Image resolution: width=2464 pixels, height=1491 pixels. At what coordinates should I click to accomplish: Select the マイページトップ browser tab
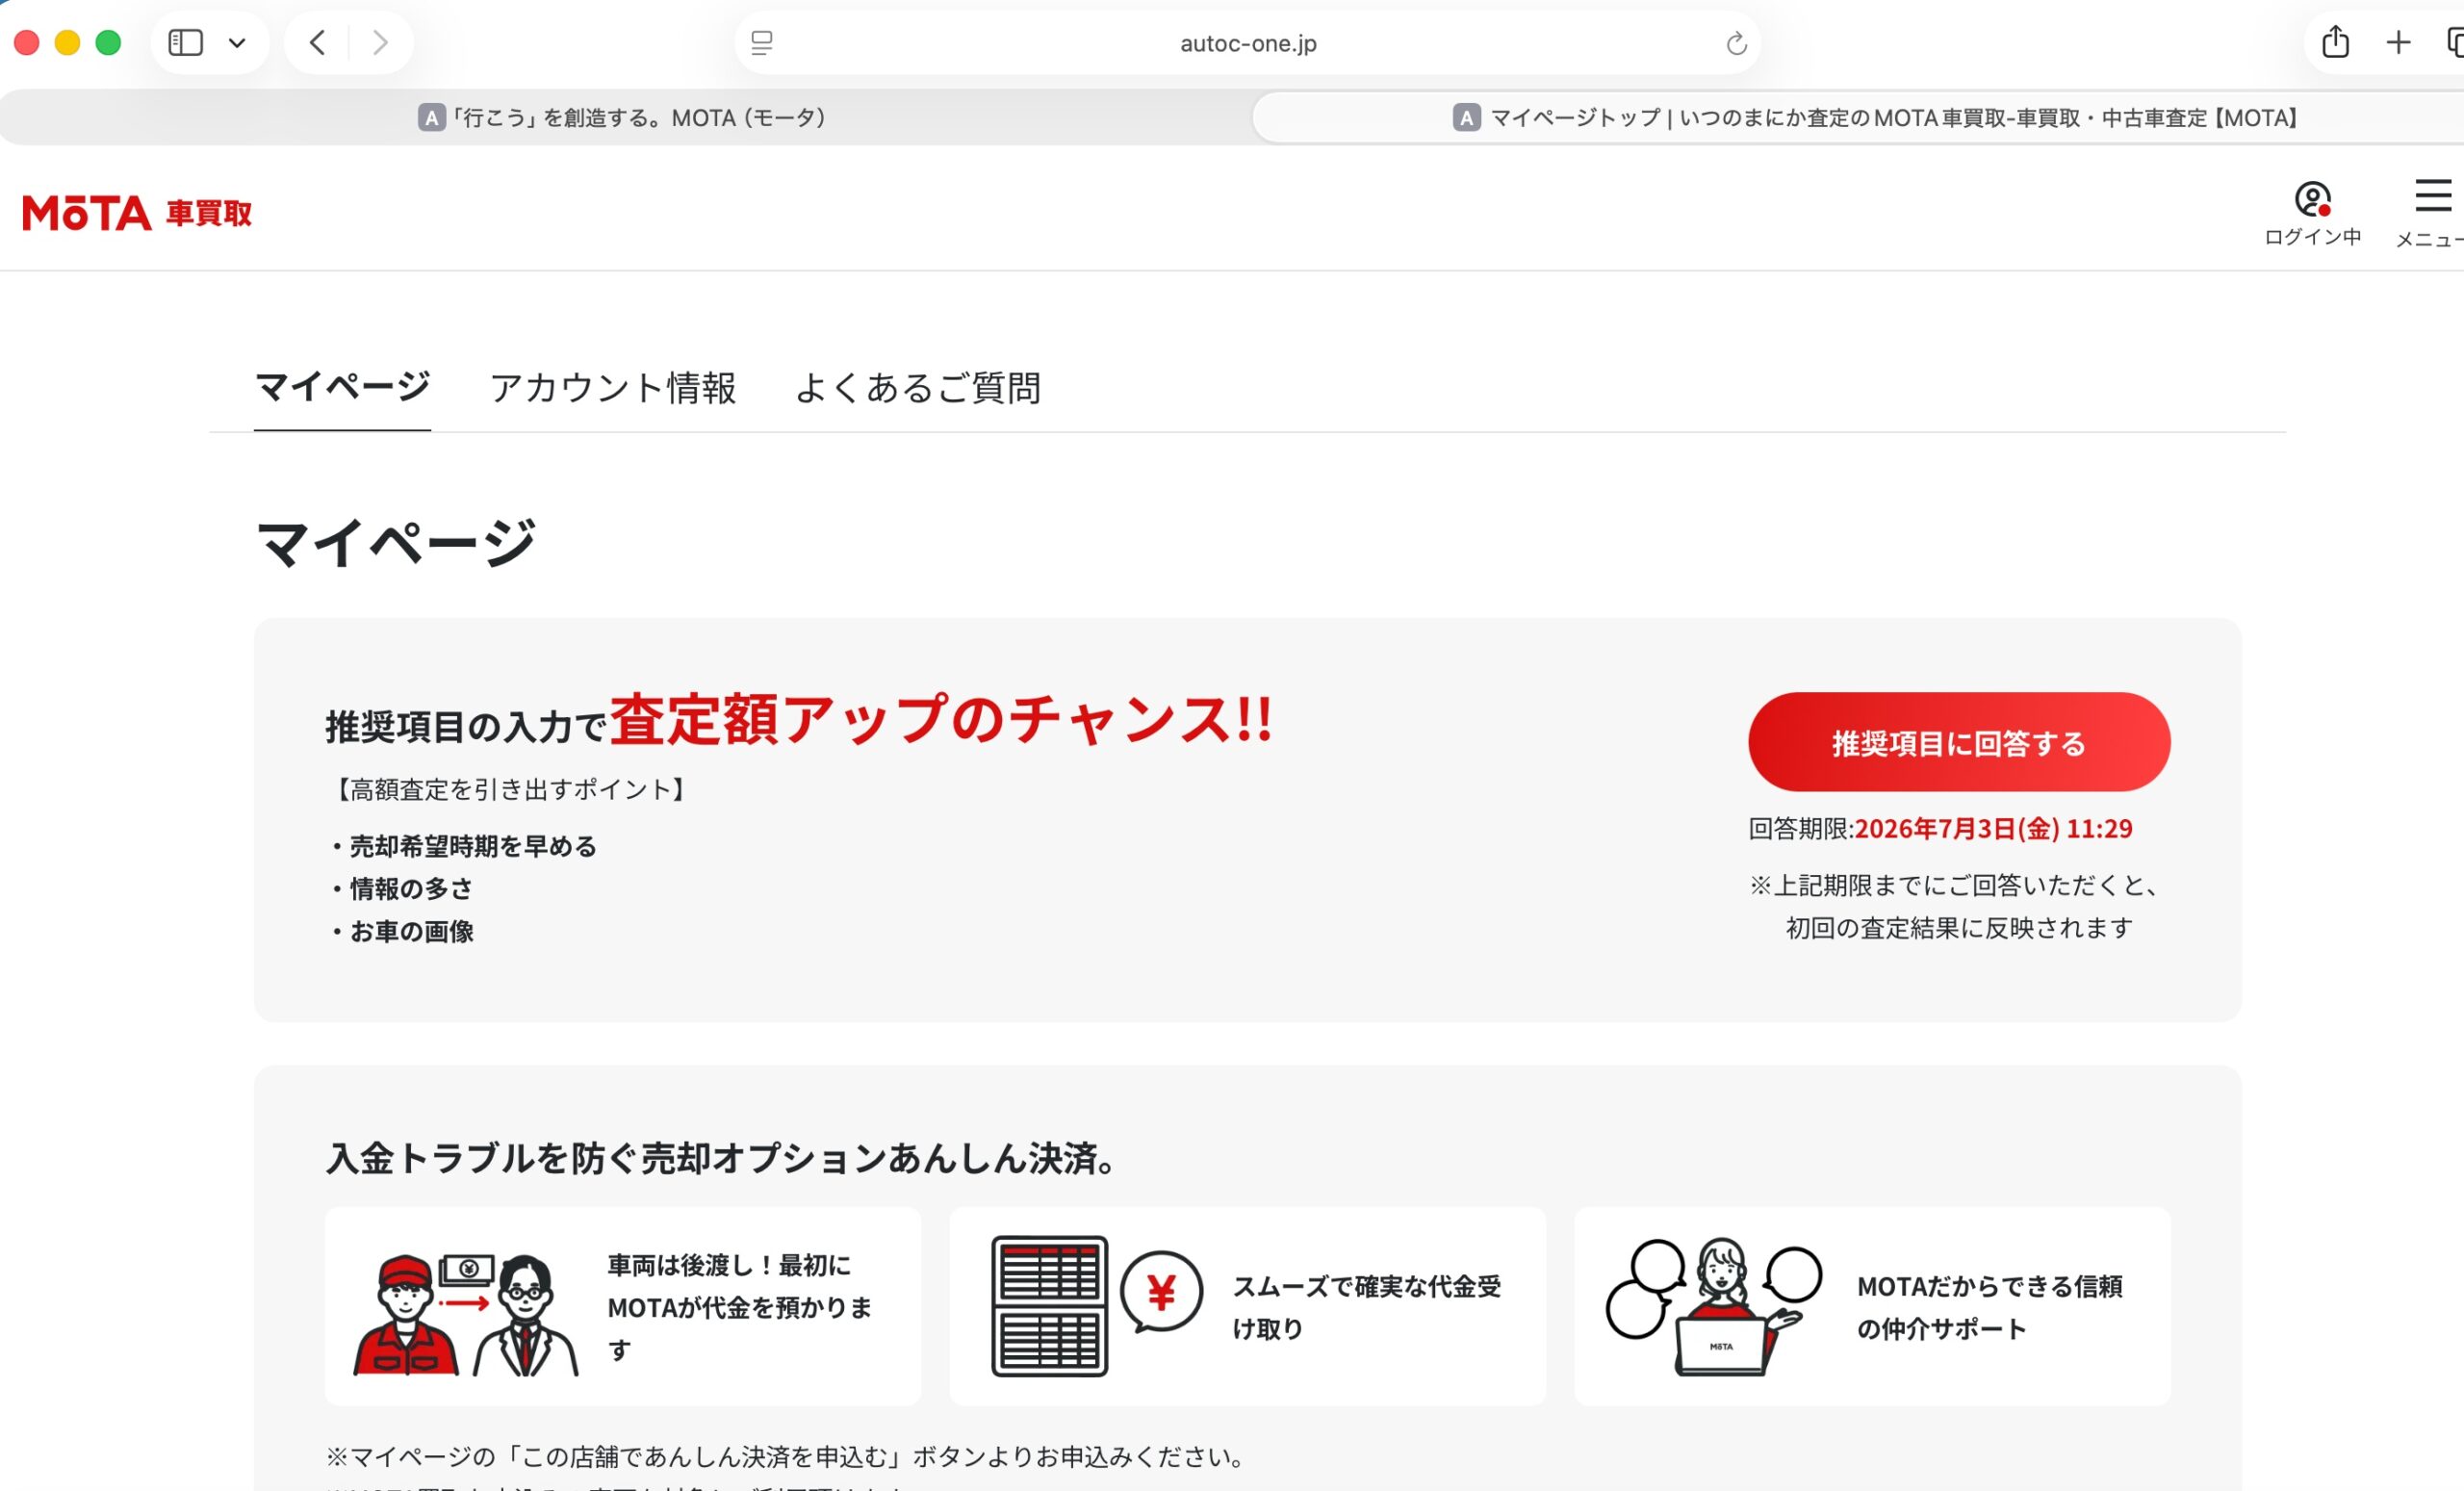(1858, 118)
